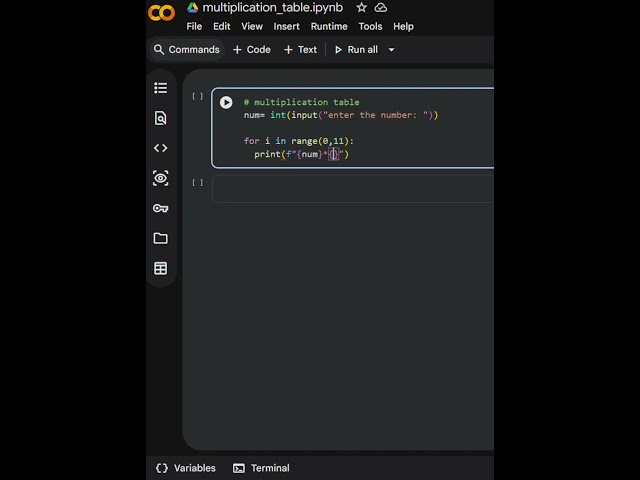The height and width of the screenshot is (480, 640).
Task: Click the # multiplication table comment
Action: (x=302, y=102)
